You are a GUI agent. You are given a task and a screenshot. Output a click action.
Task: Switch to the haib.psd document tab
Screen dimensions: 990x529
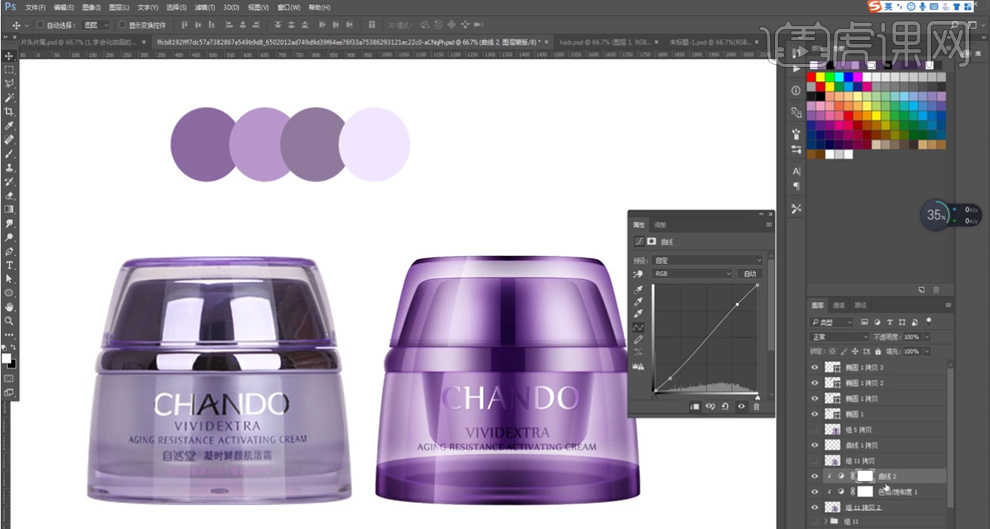606,41
